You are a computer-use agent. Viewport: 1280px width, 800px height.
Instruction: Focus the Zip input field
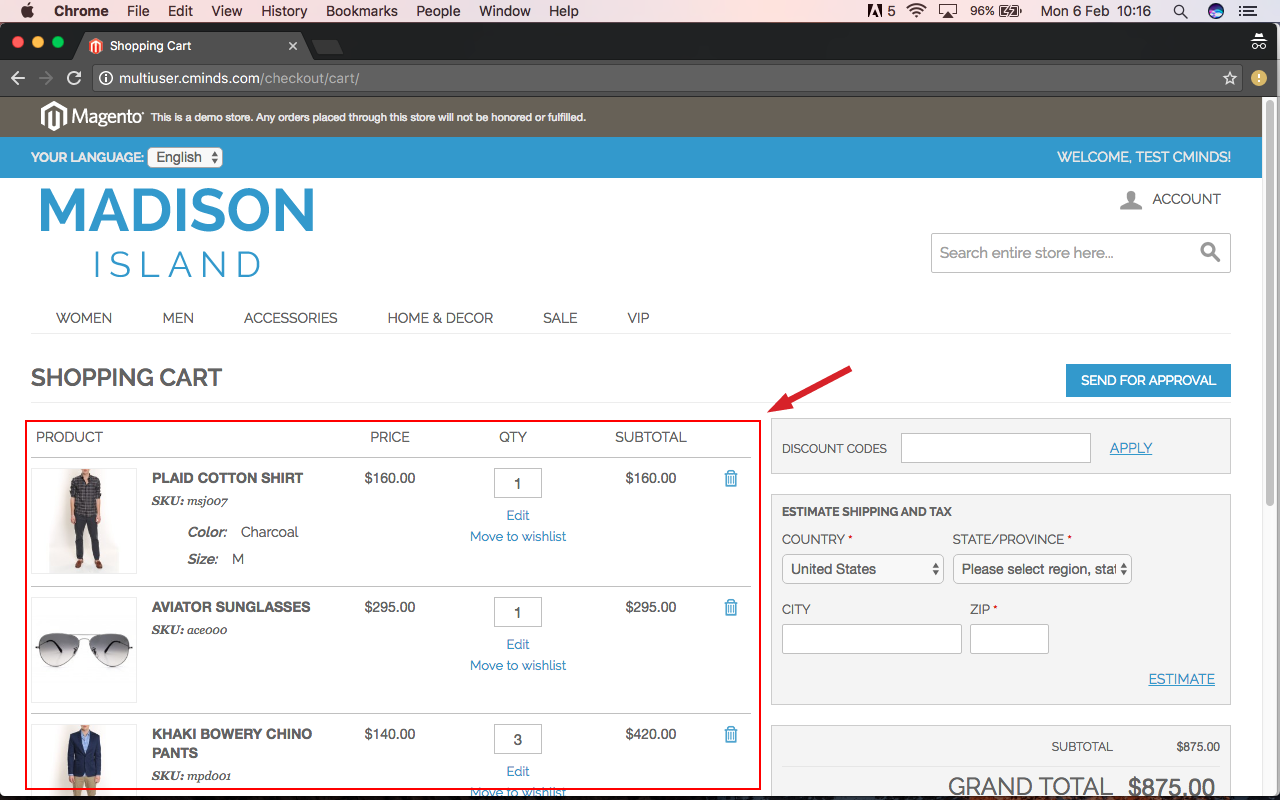pos(1009,639)
